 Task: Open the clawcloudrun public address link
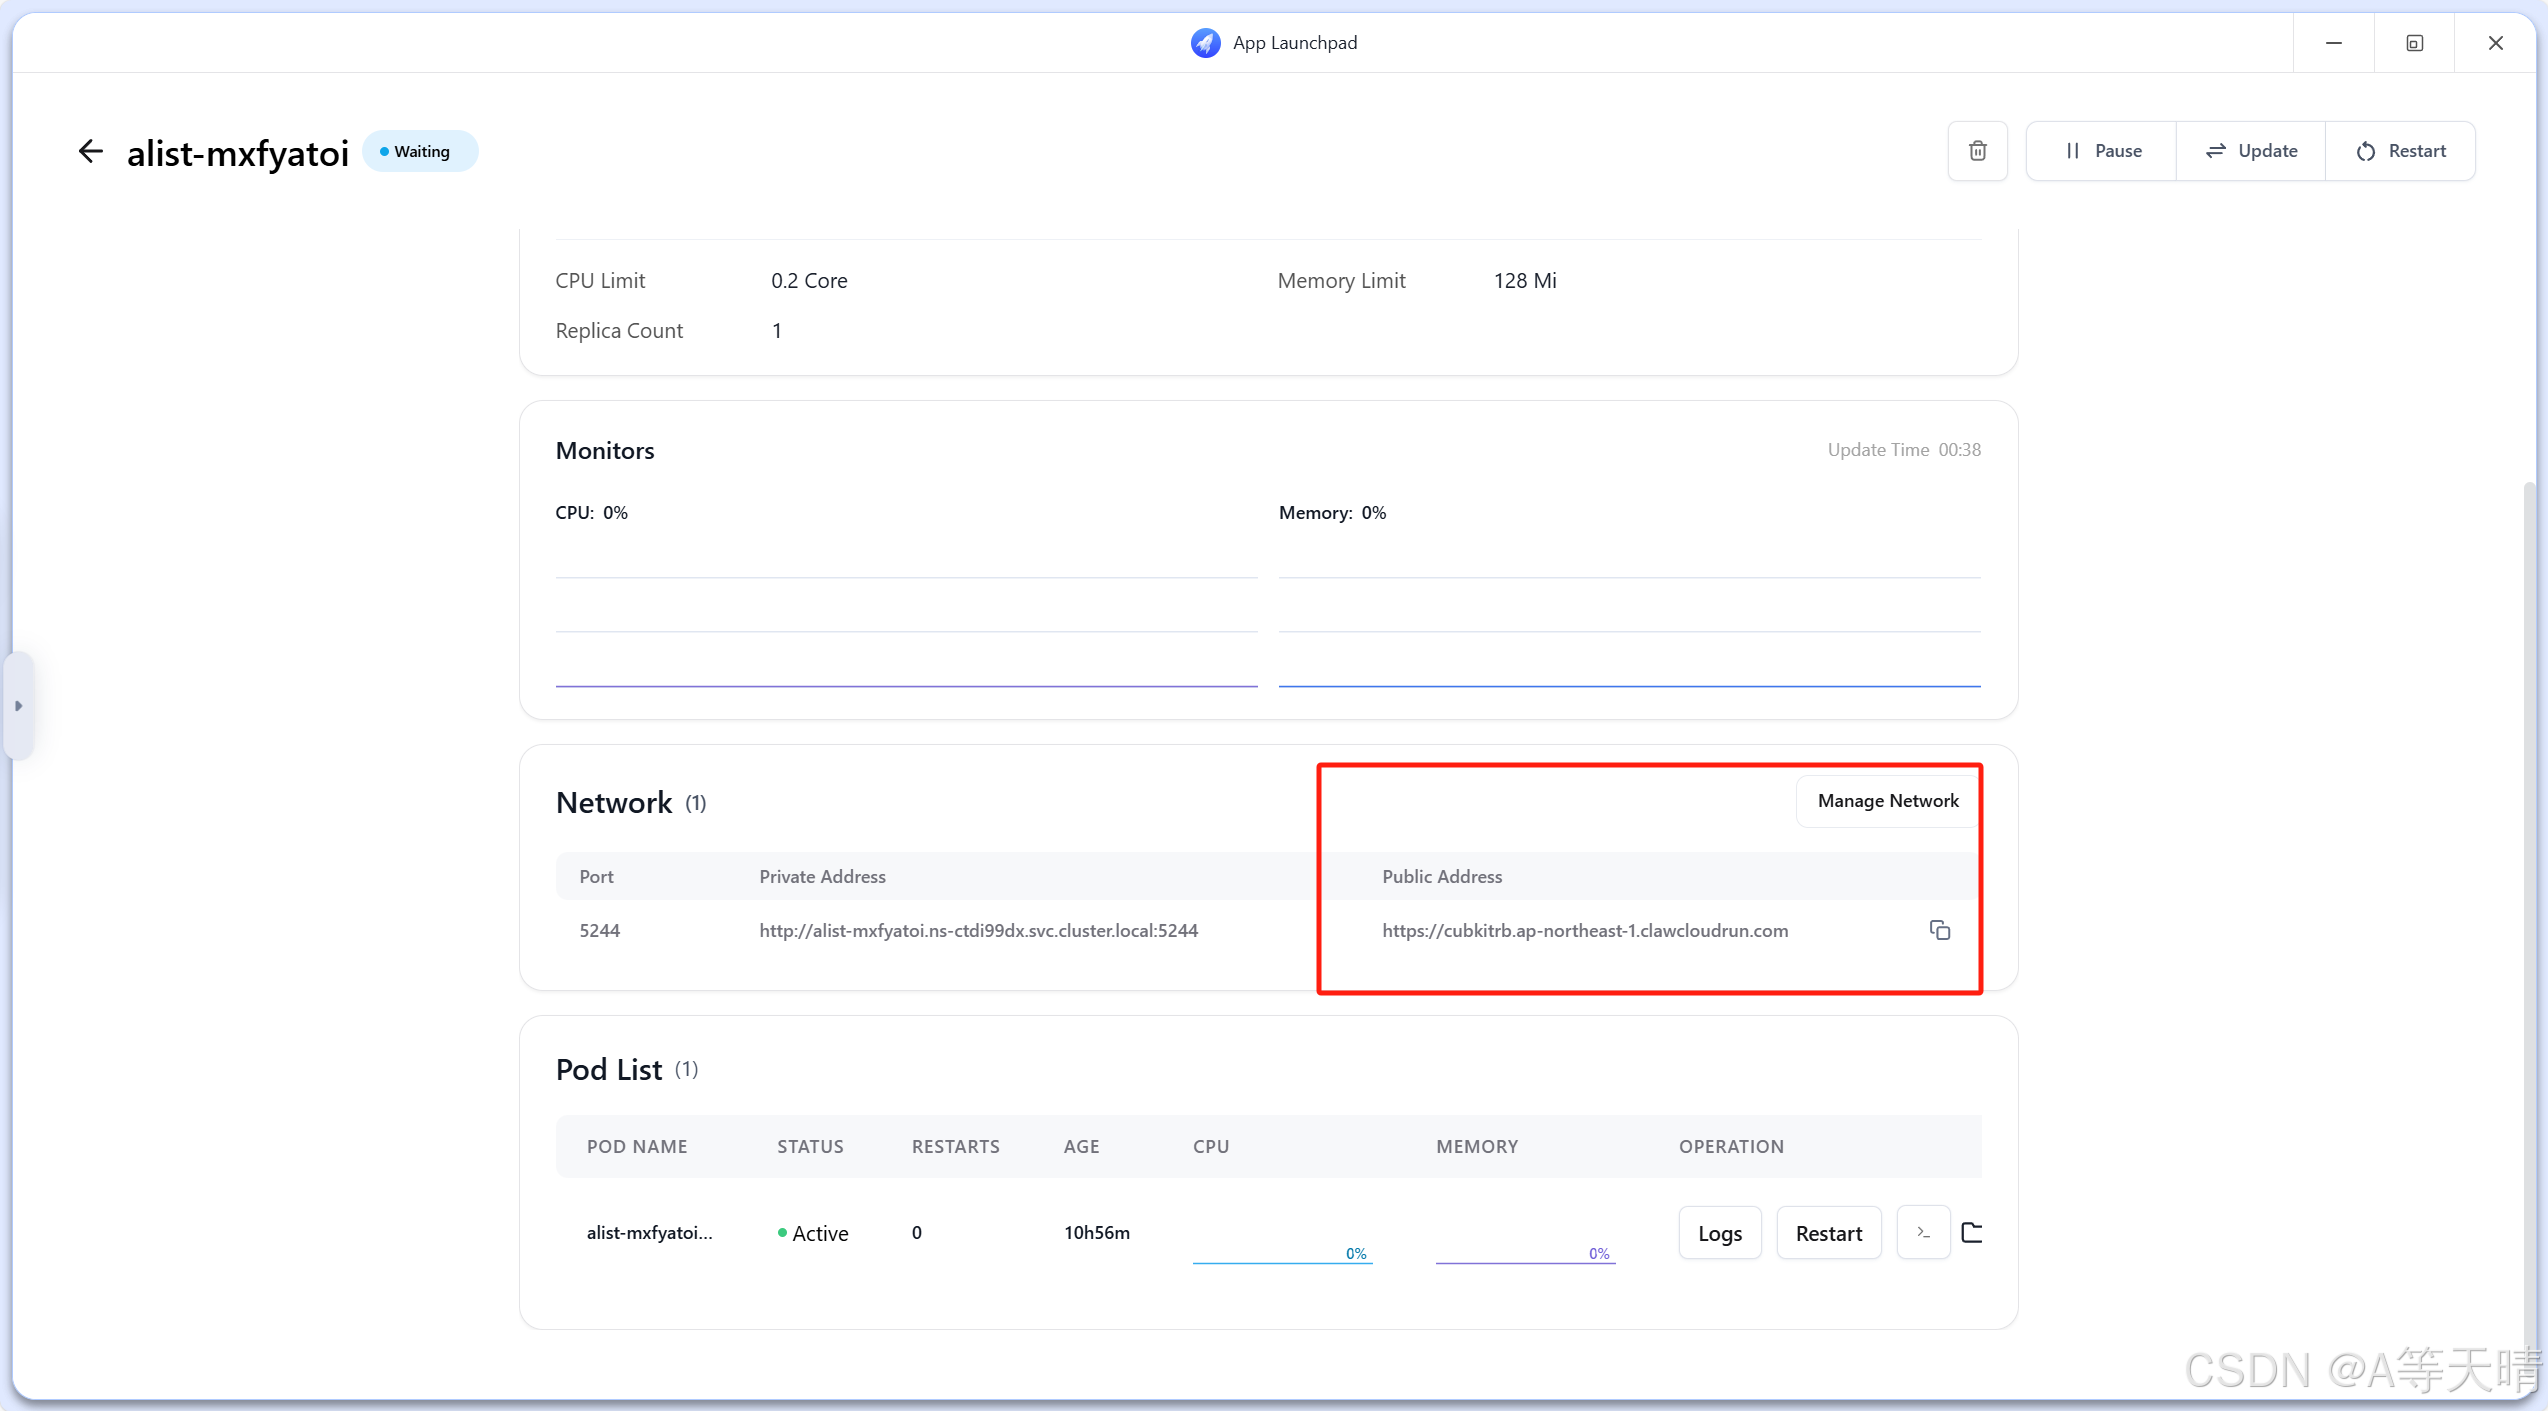(x=1584, y=930)
